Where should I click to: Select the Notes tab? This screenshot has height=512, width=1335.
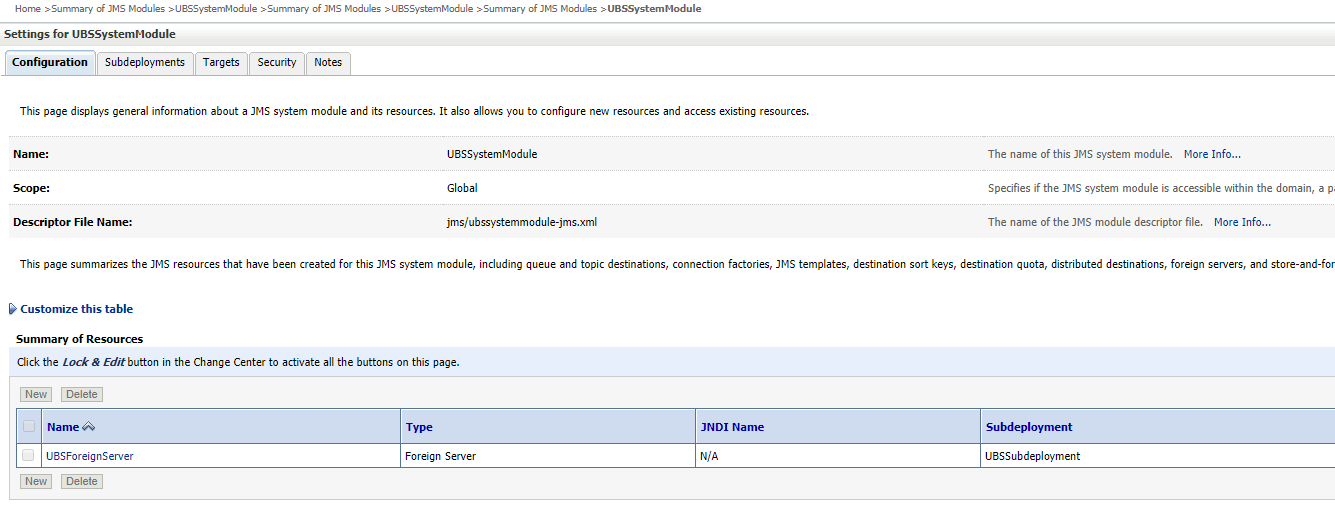(328, 62)
